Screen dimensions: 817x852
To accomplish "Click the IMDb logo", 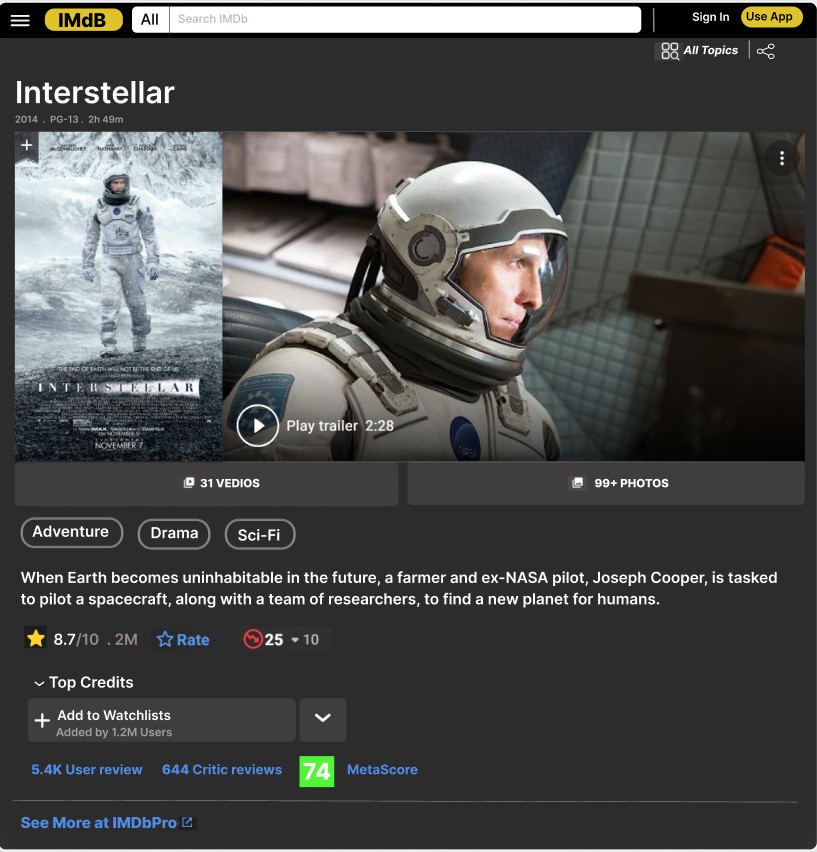I will pyautogui.click(x=84, y=20).
